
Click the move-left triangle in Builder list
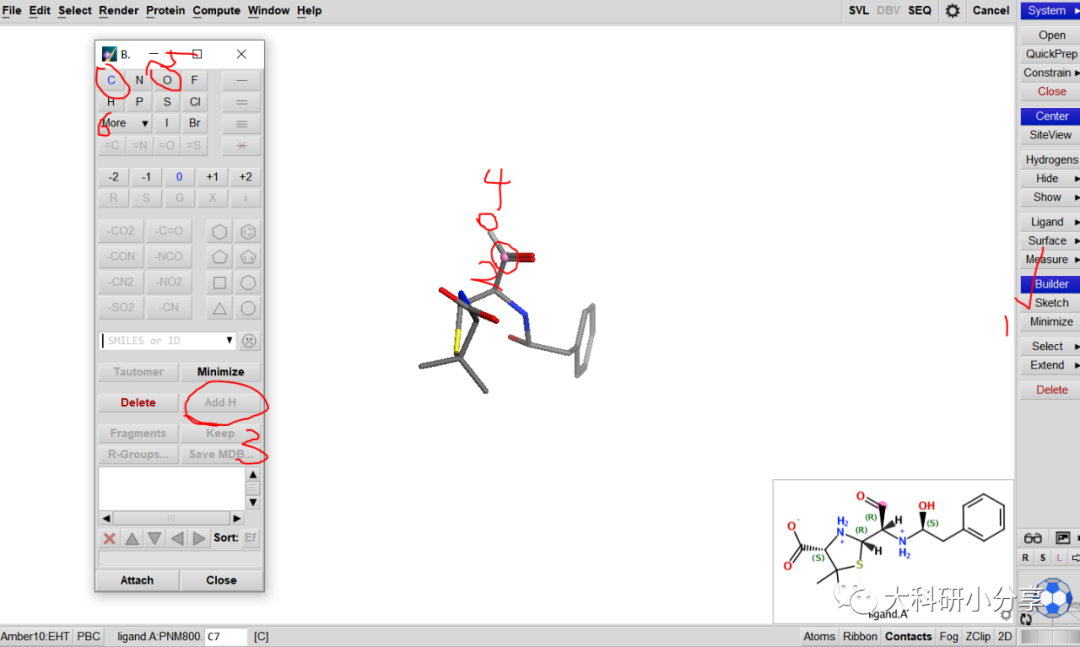[x=177, y=538]
